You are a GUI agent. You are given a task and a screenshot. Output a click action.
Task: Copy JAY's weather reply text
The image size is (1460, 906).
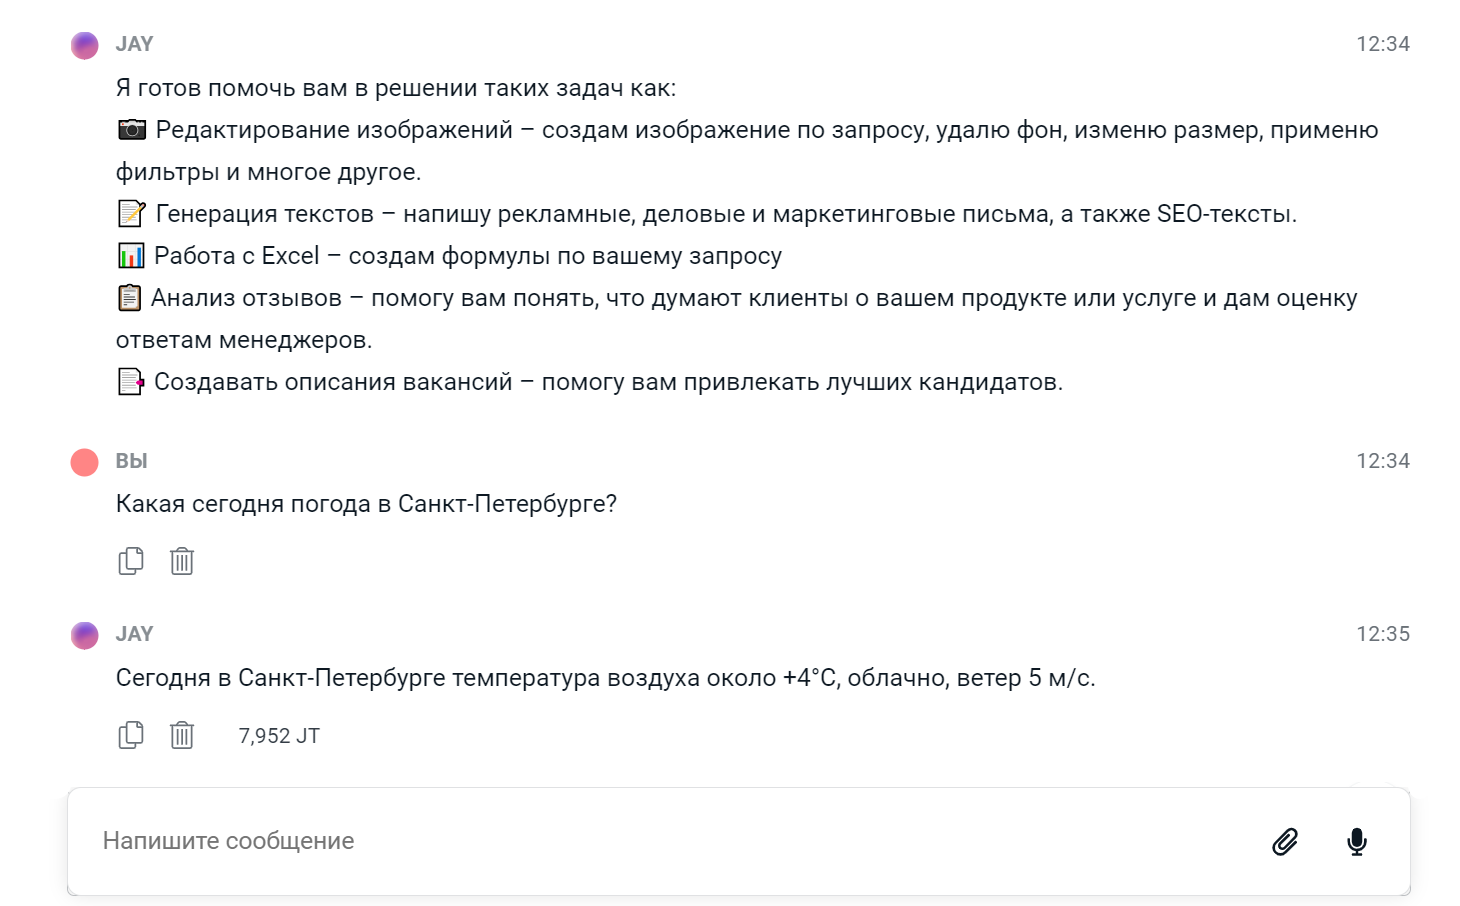pos(131,735)
